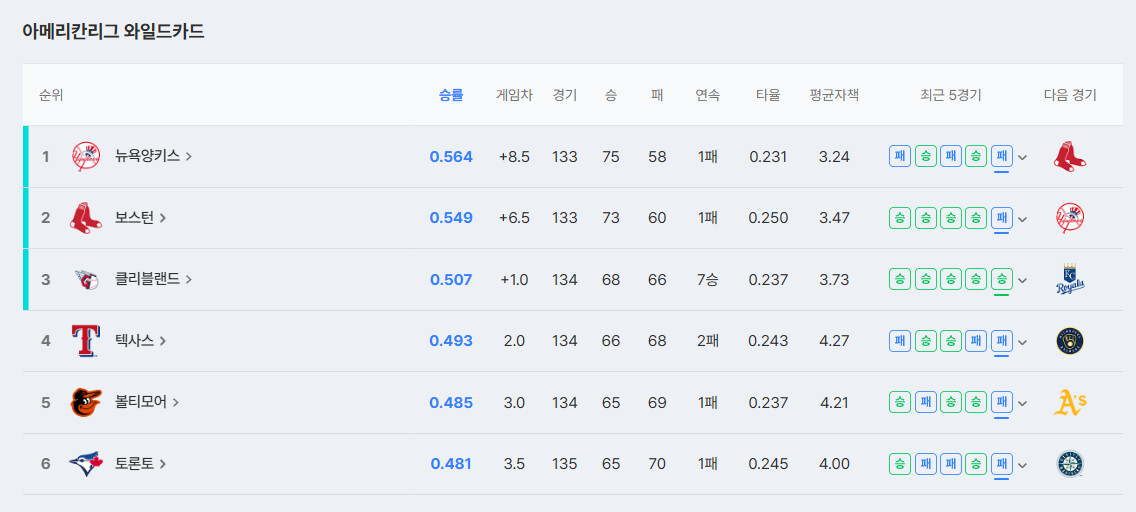Open Brewers next-game logo in Texas row
Viewport: 1136px width, 512px height.
tap(1070, 341)
